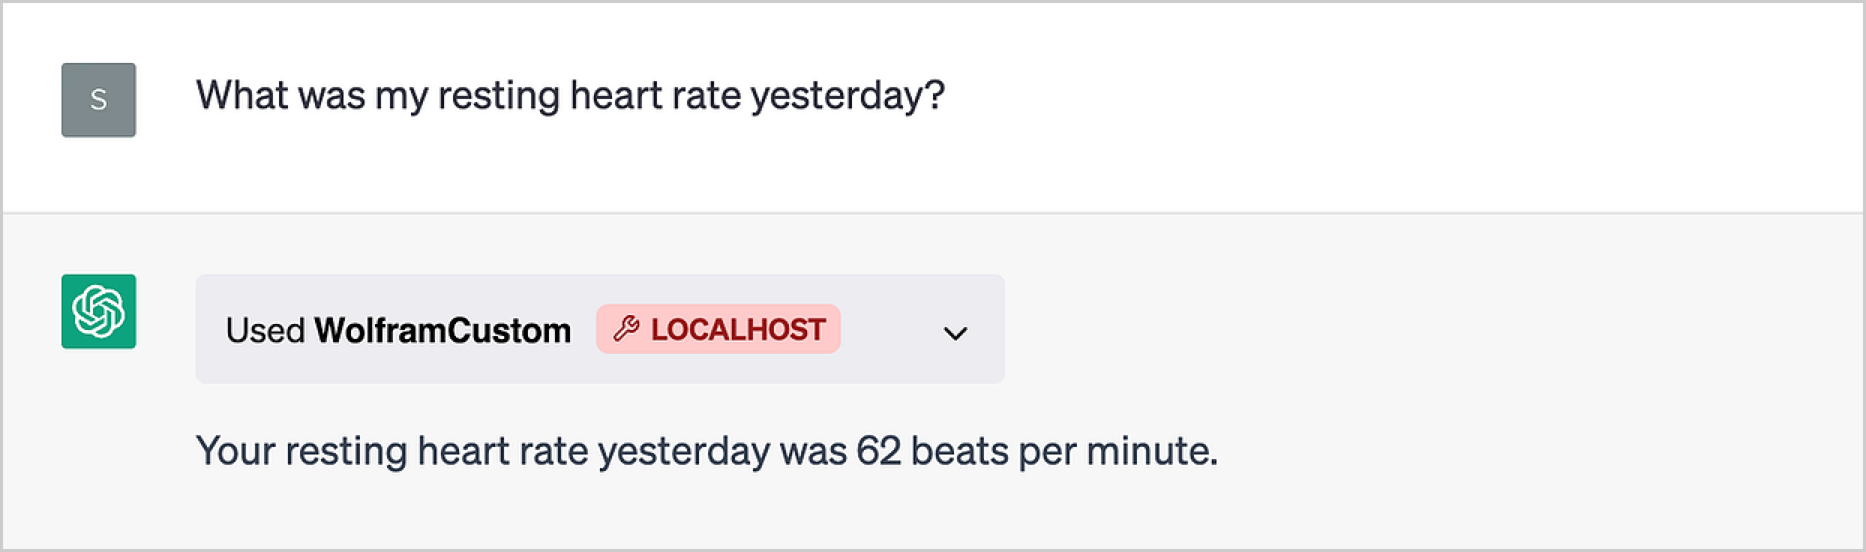Screen dimensions: 1866x552
Task: Click the white user message row background
Action: tap(1400, 105)
